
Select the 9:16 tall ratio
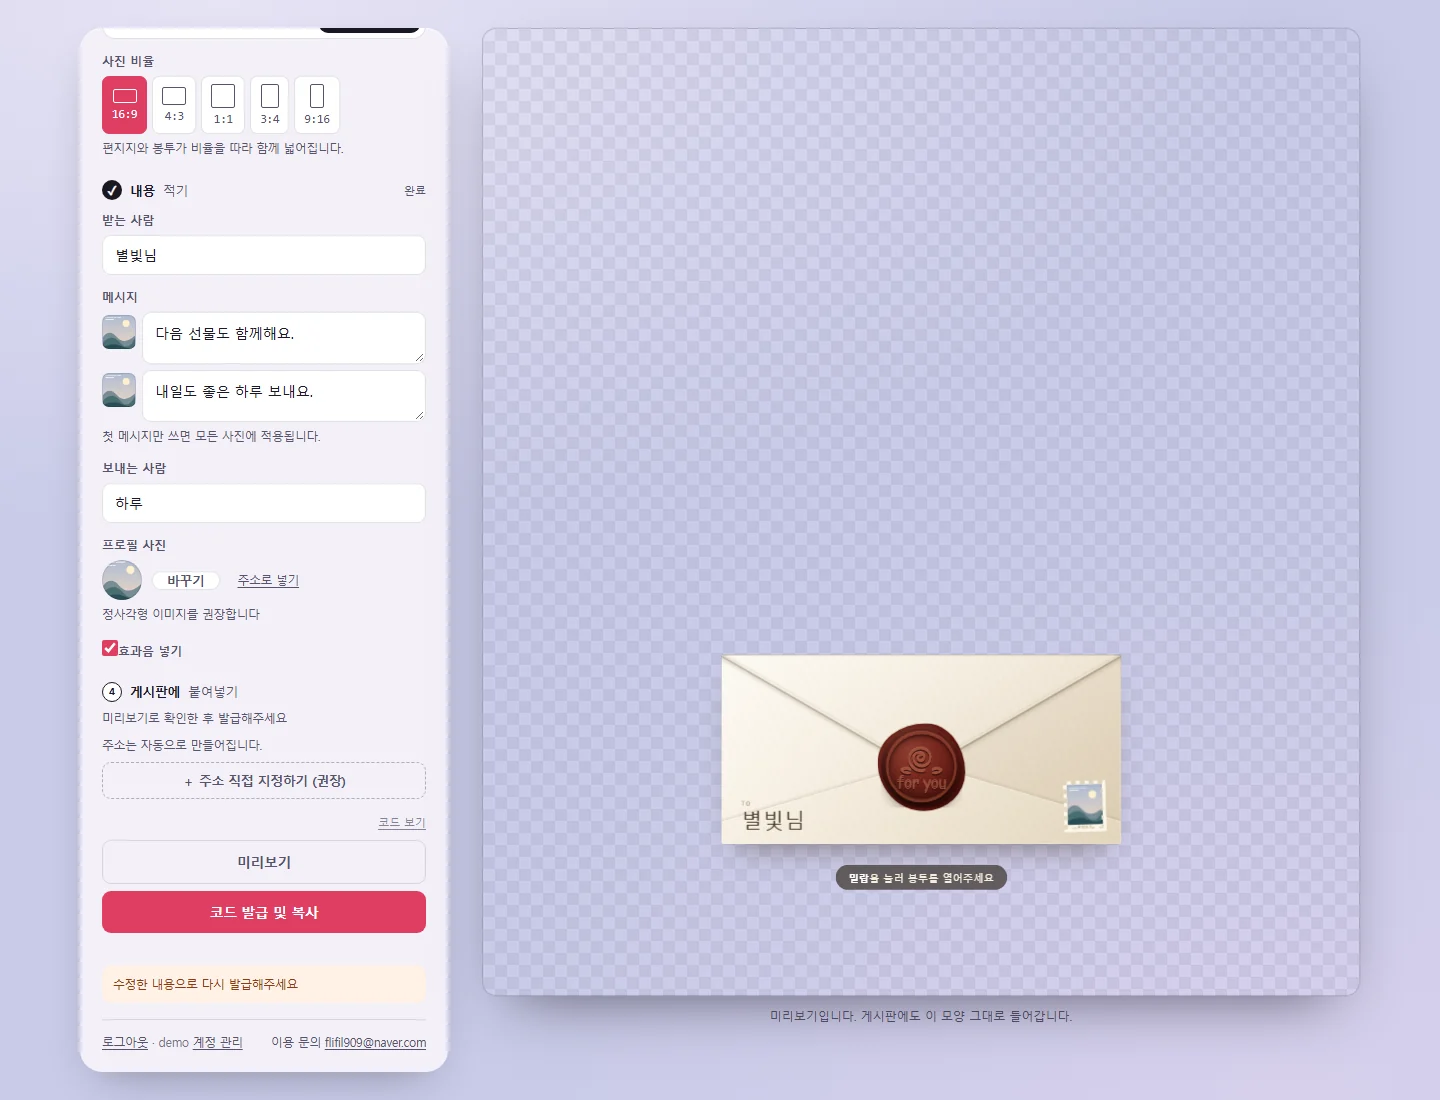click(x=317, y=105)
